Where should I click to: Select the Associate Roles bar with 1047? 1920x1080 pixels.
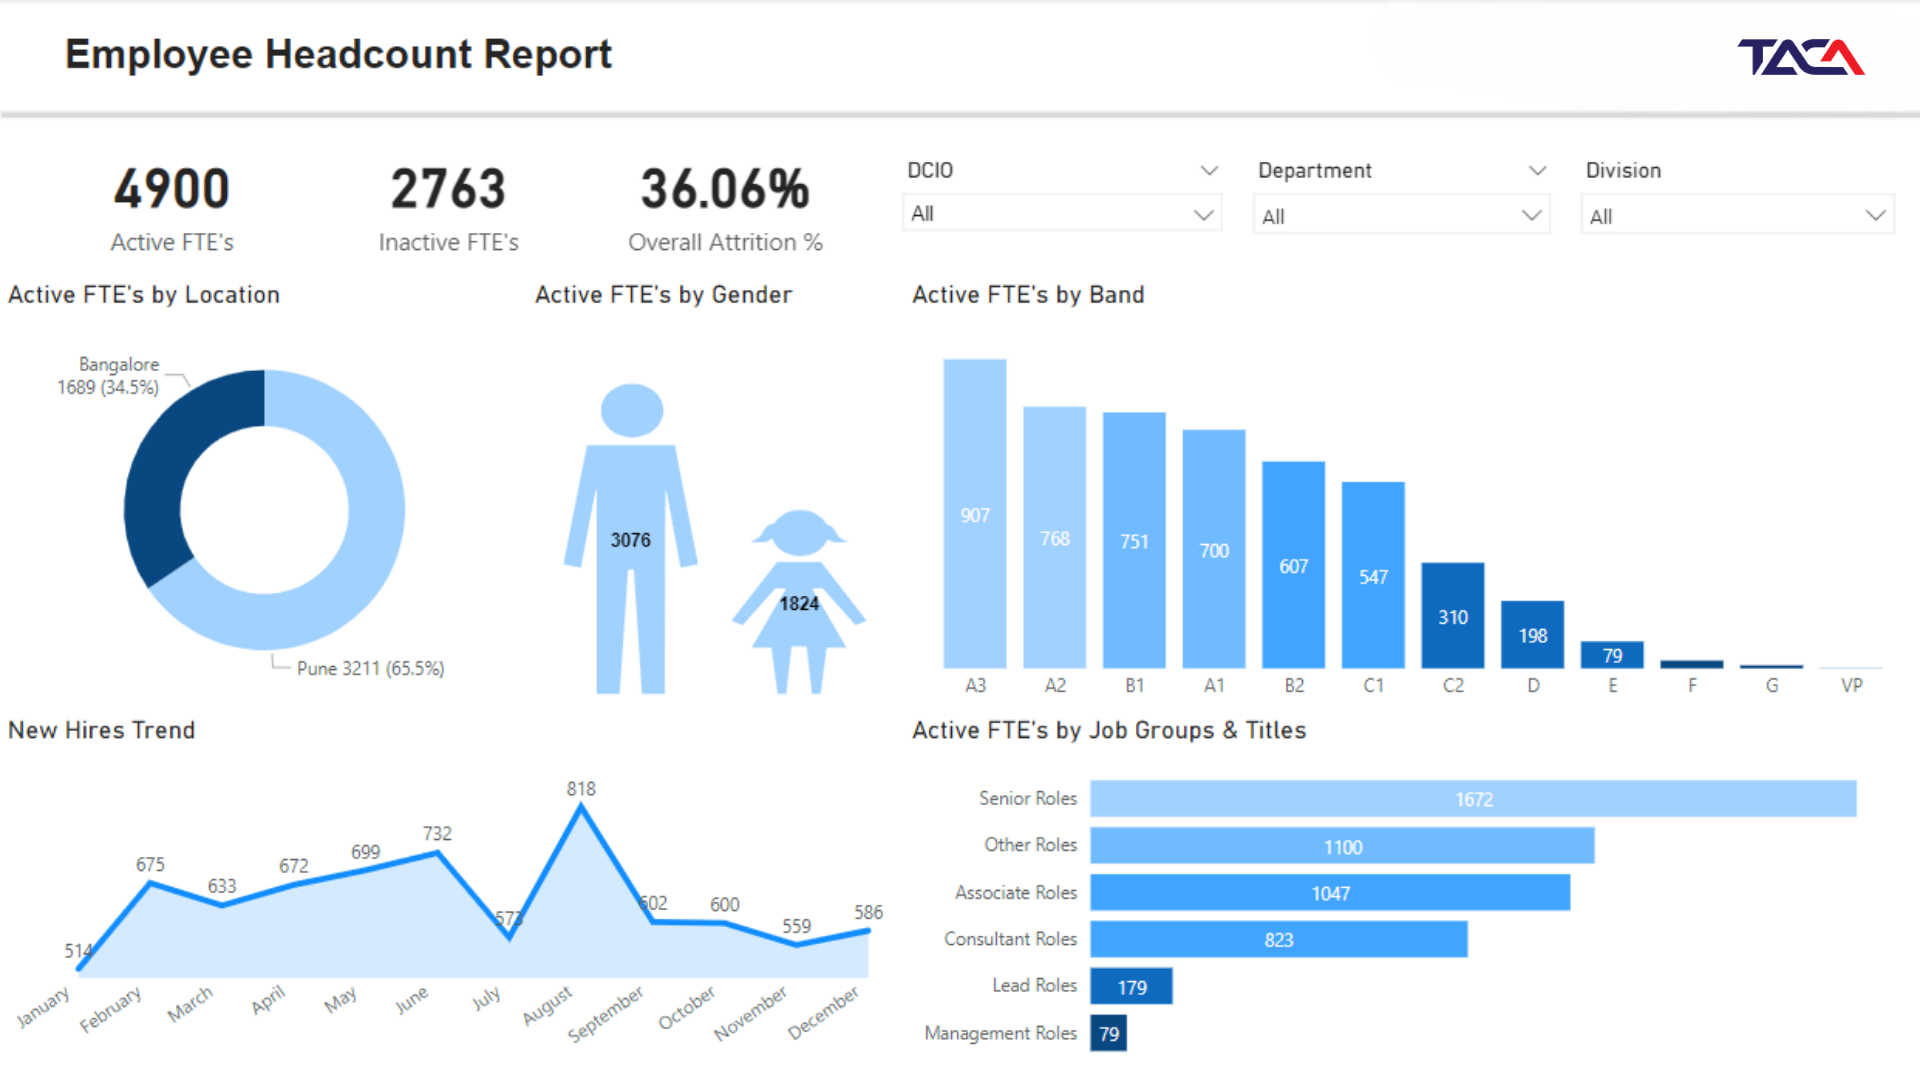[x=1330, y=892]
